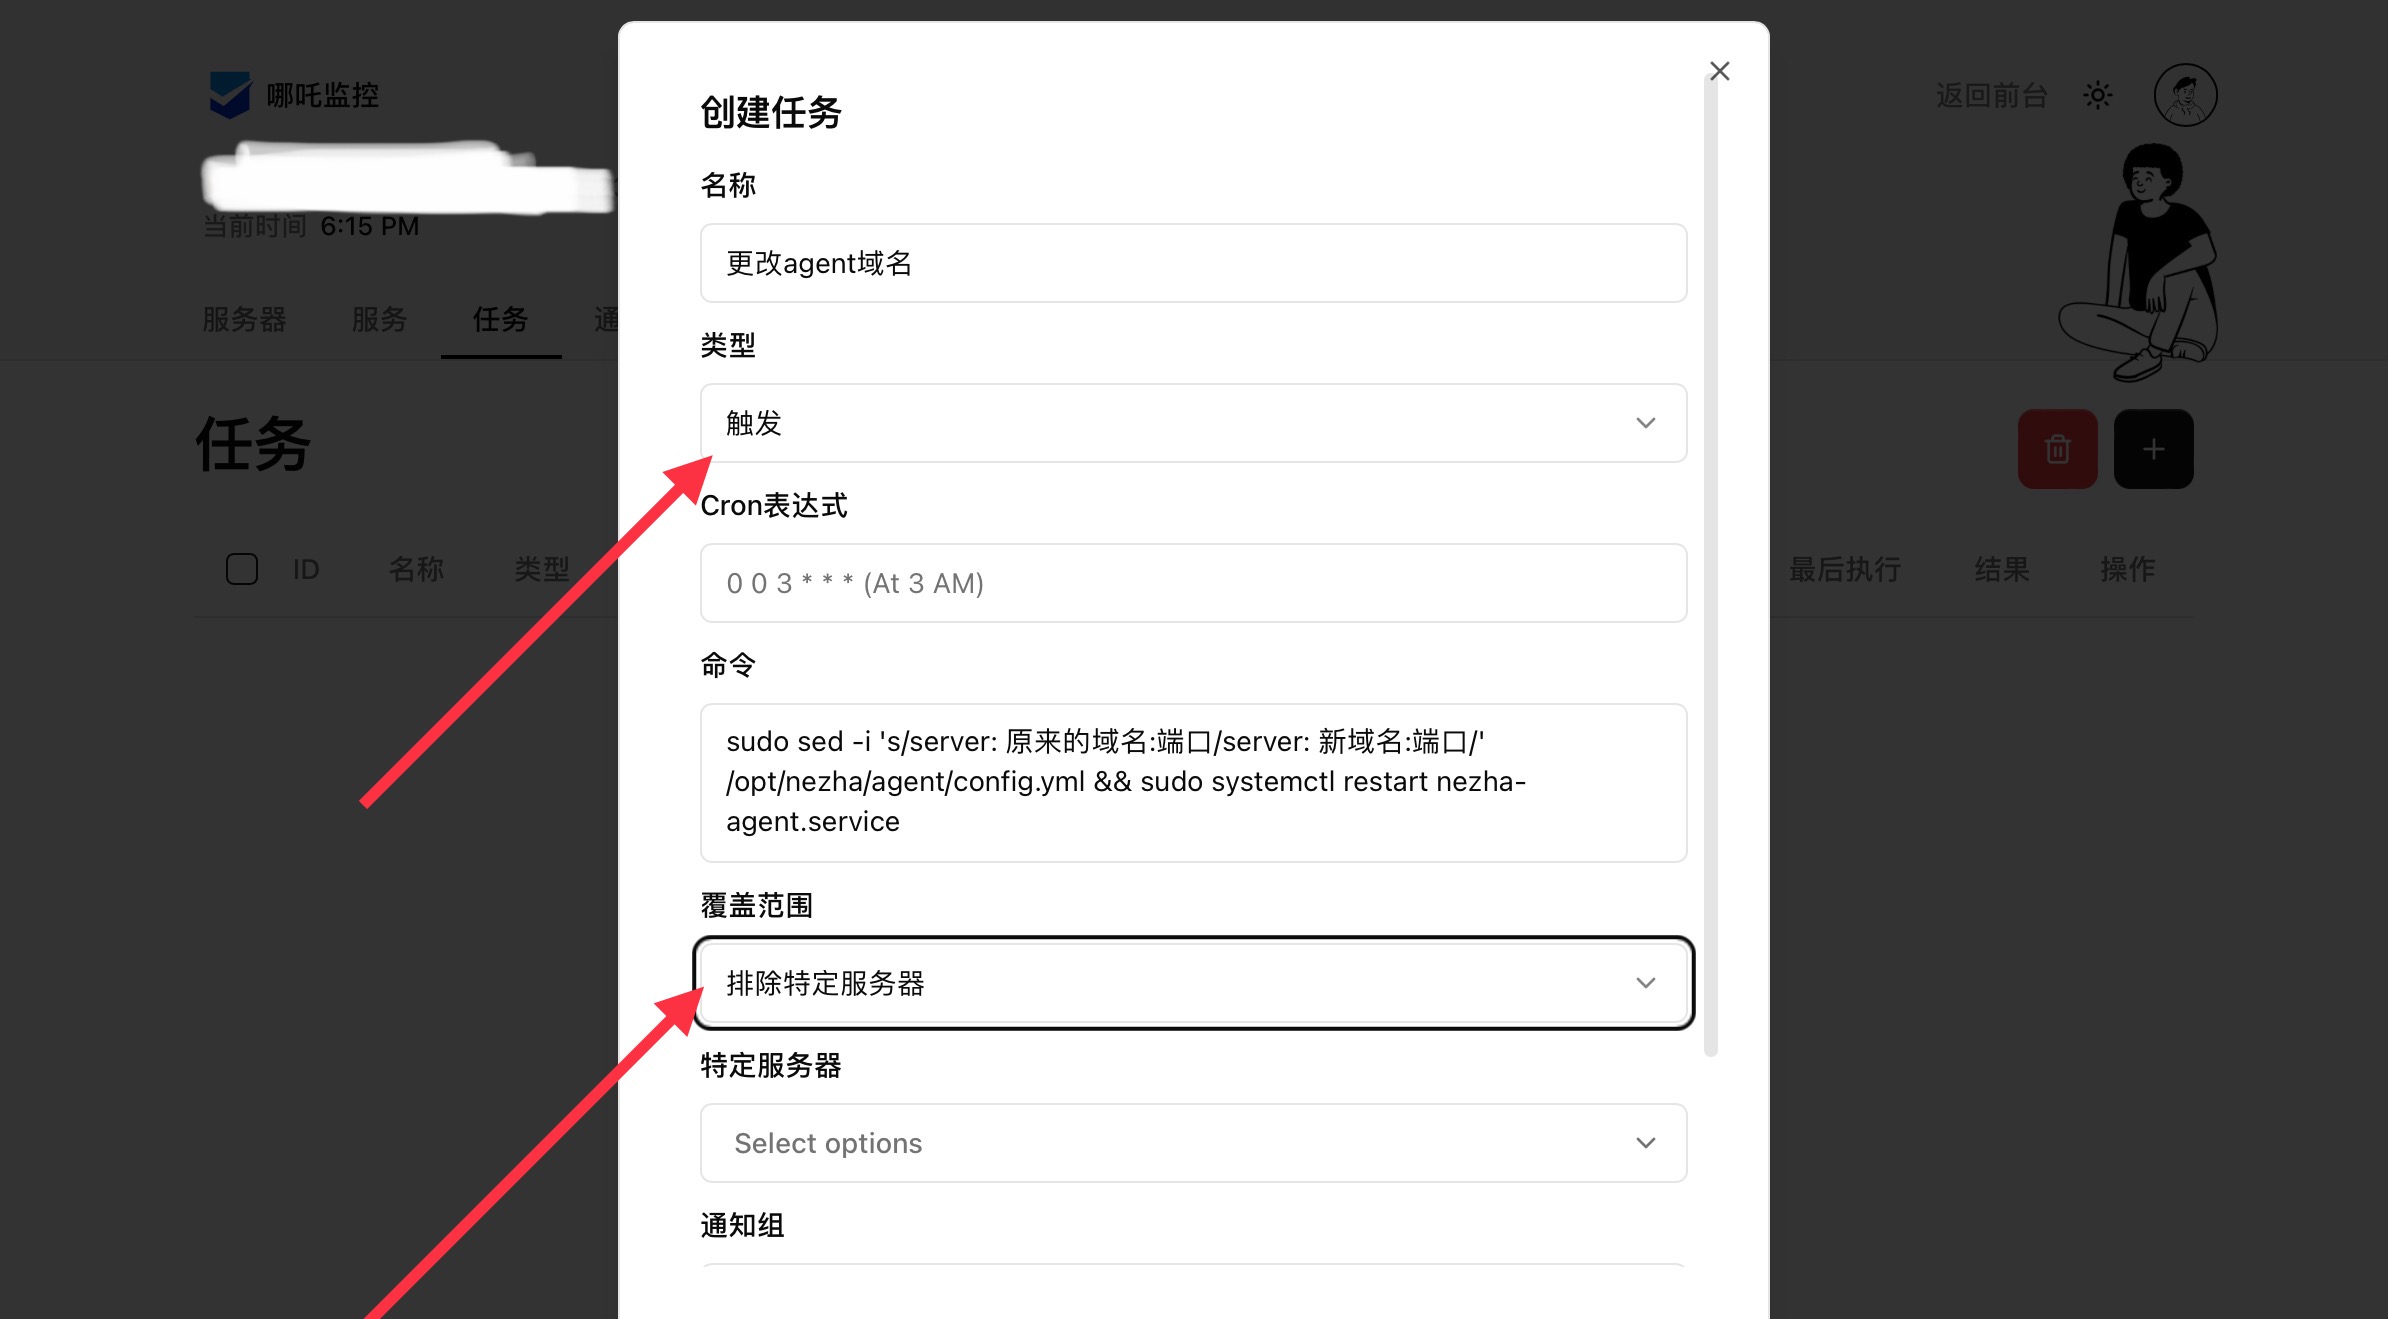Select the 任务 tab

click(500, 319)
